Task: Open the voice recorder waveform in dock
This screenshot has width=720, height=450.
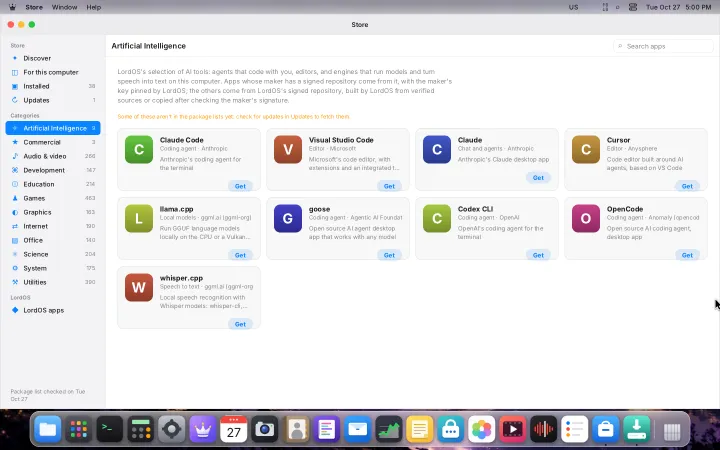Action: pos(544,430)
